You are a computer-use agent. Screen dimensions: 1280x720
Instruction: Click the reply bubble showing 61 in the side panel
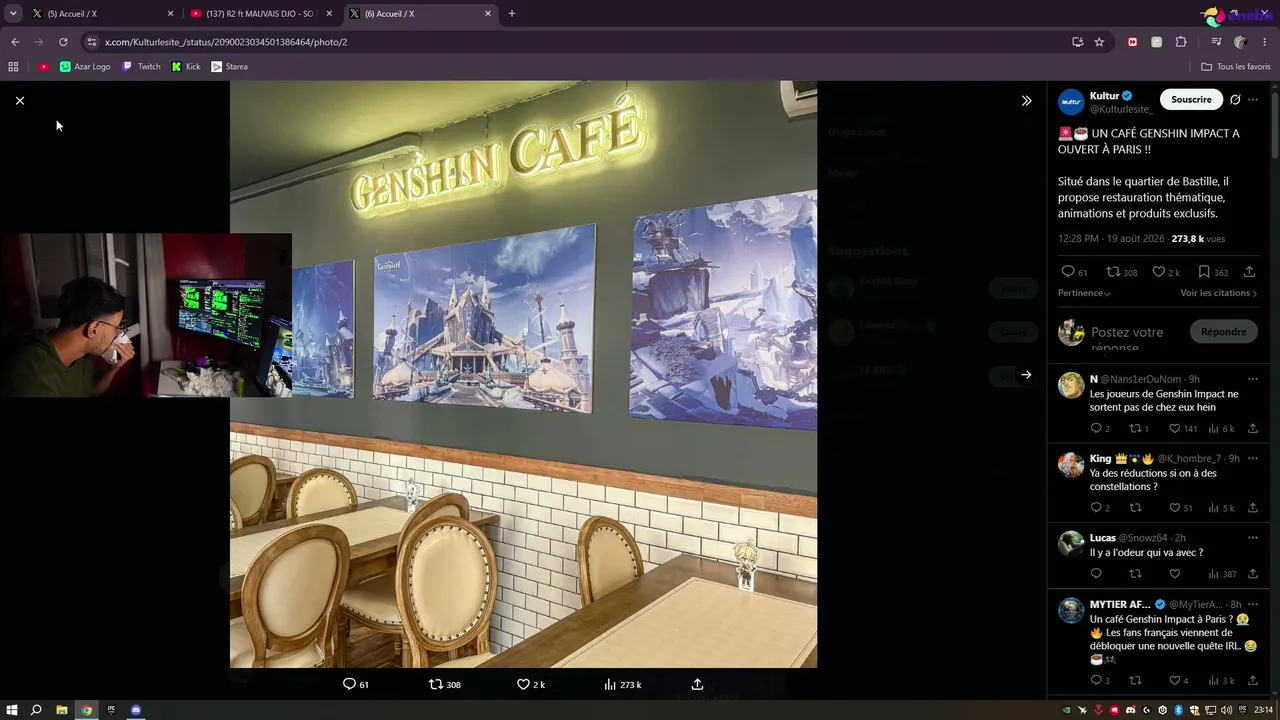click(1068, 272)
